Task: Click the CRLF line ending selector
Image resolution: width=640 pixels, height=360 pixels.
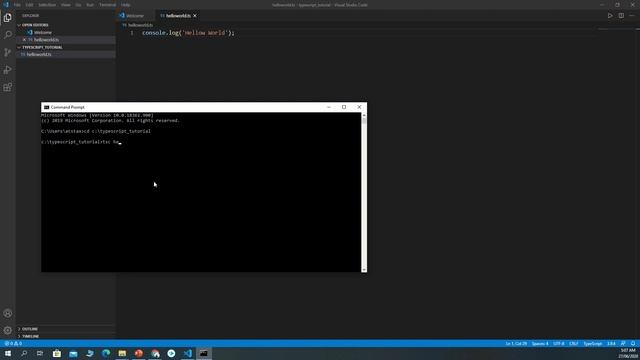Action: (573, 344)
